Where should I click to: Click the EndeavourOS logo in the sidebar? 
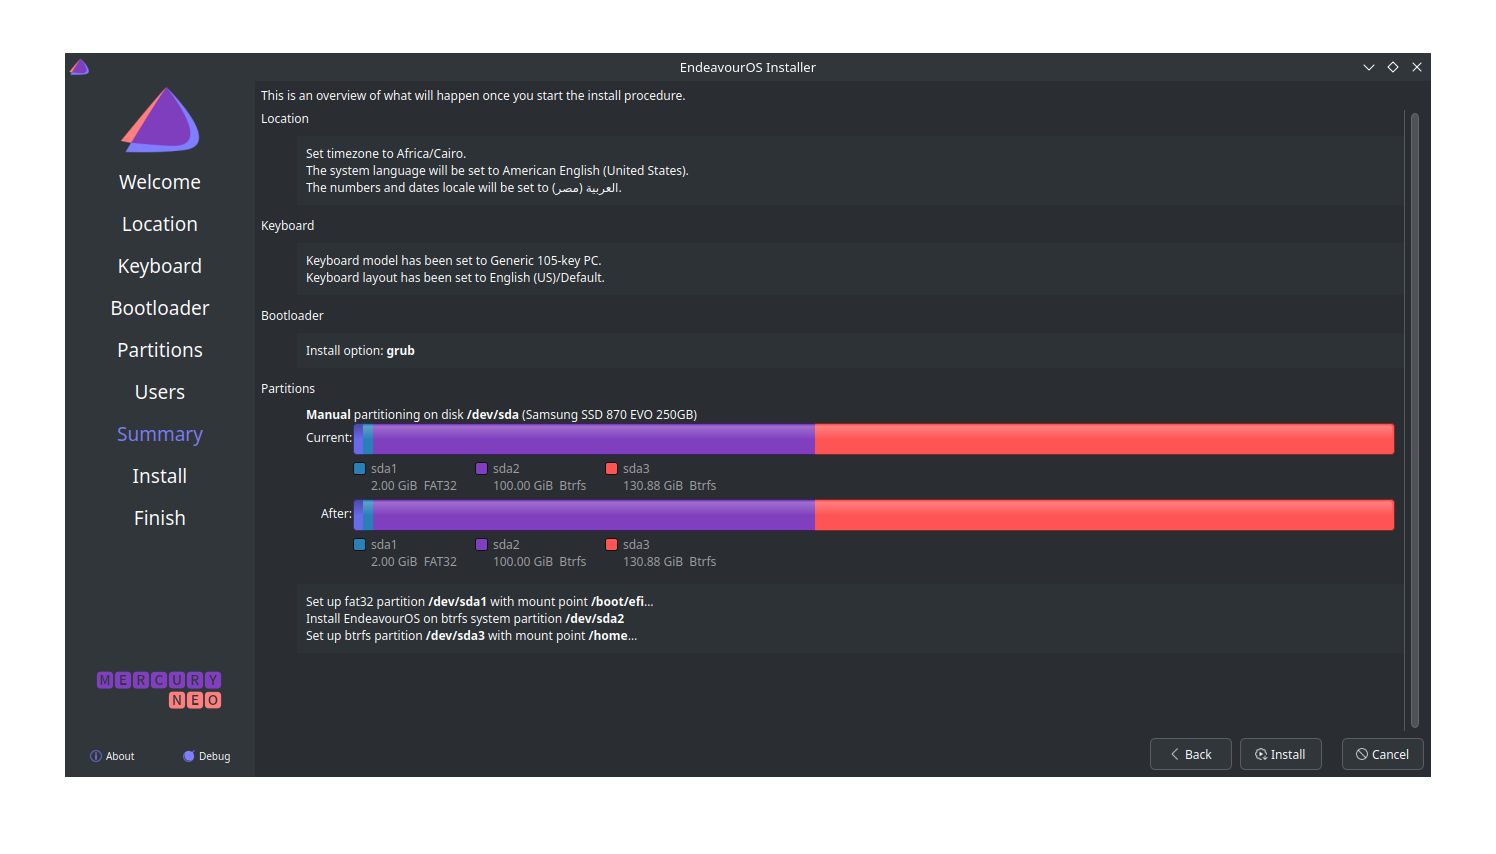click(x=160, y=120)
